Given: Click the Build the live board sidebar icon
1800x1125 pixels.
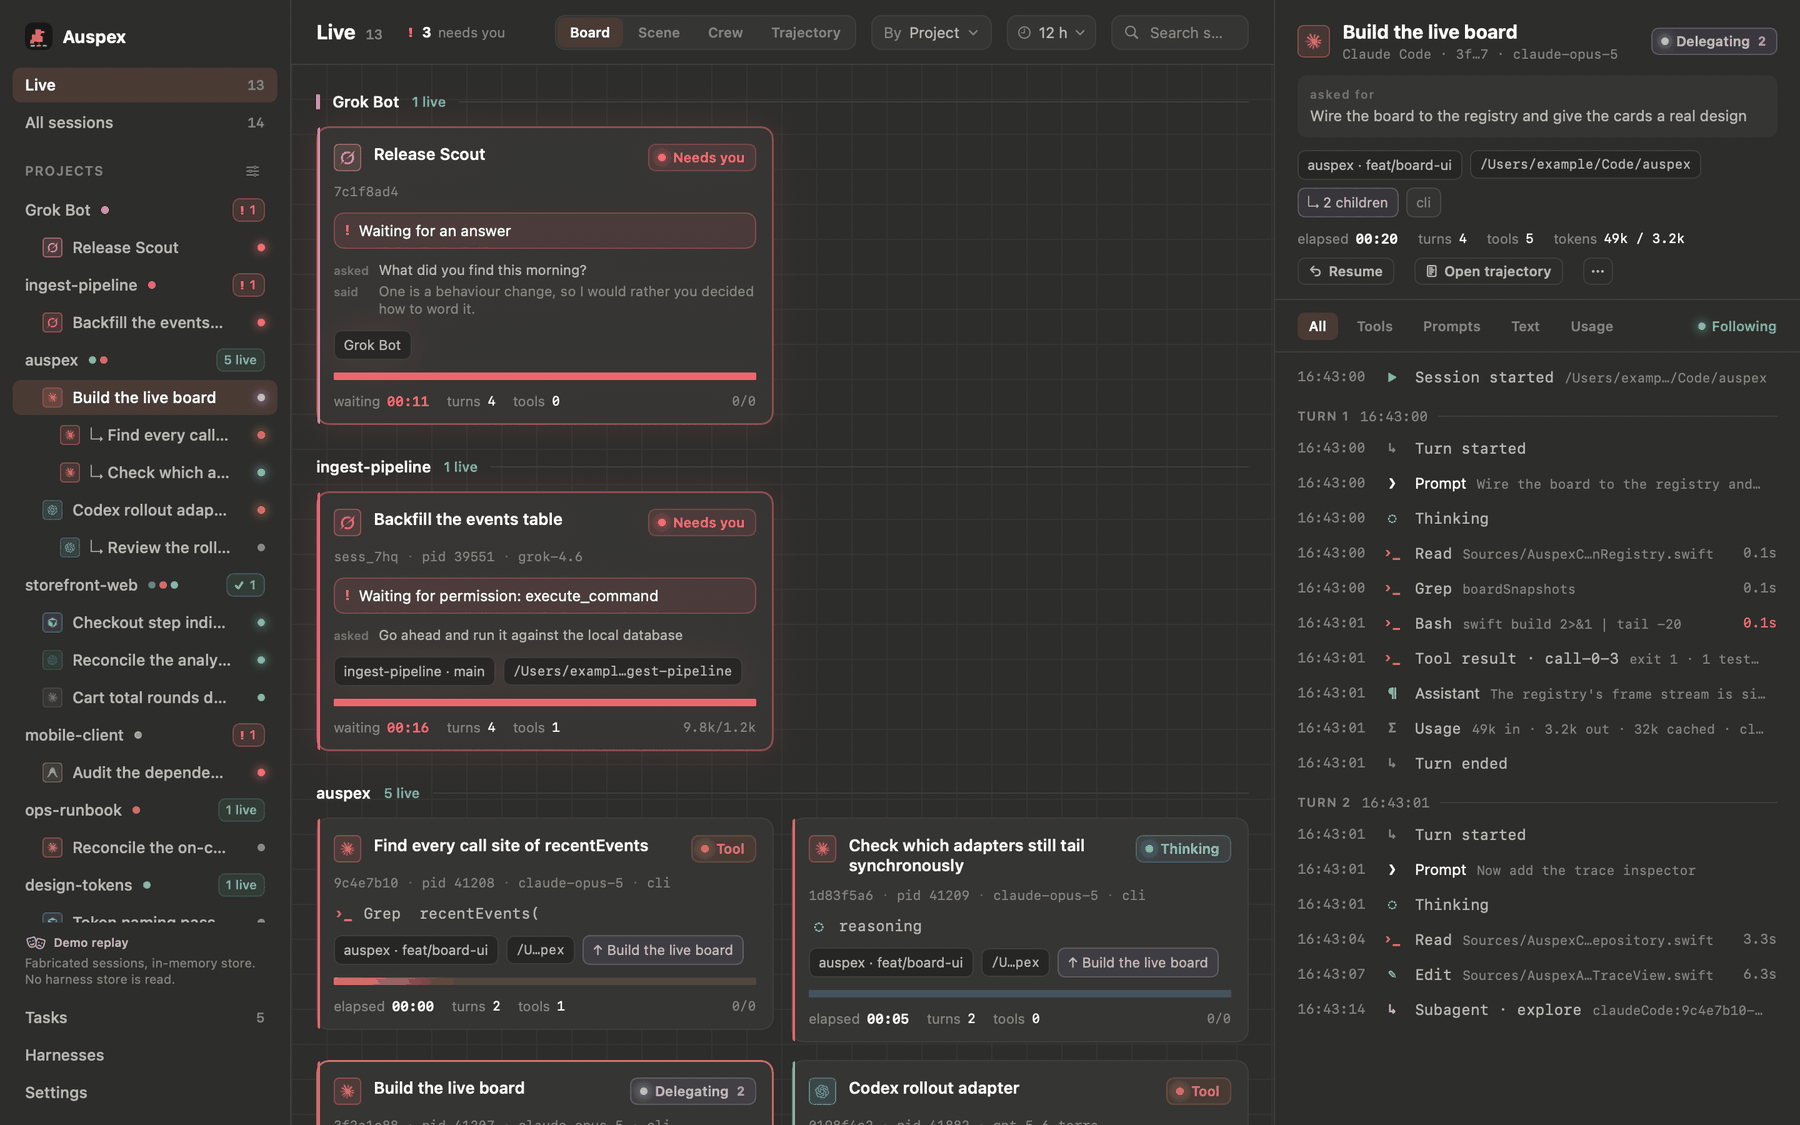Looking at the screenshot, I should click(x=53, y=397).
